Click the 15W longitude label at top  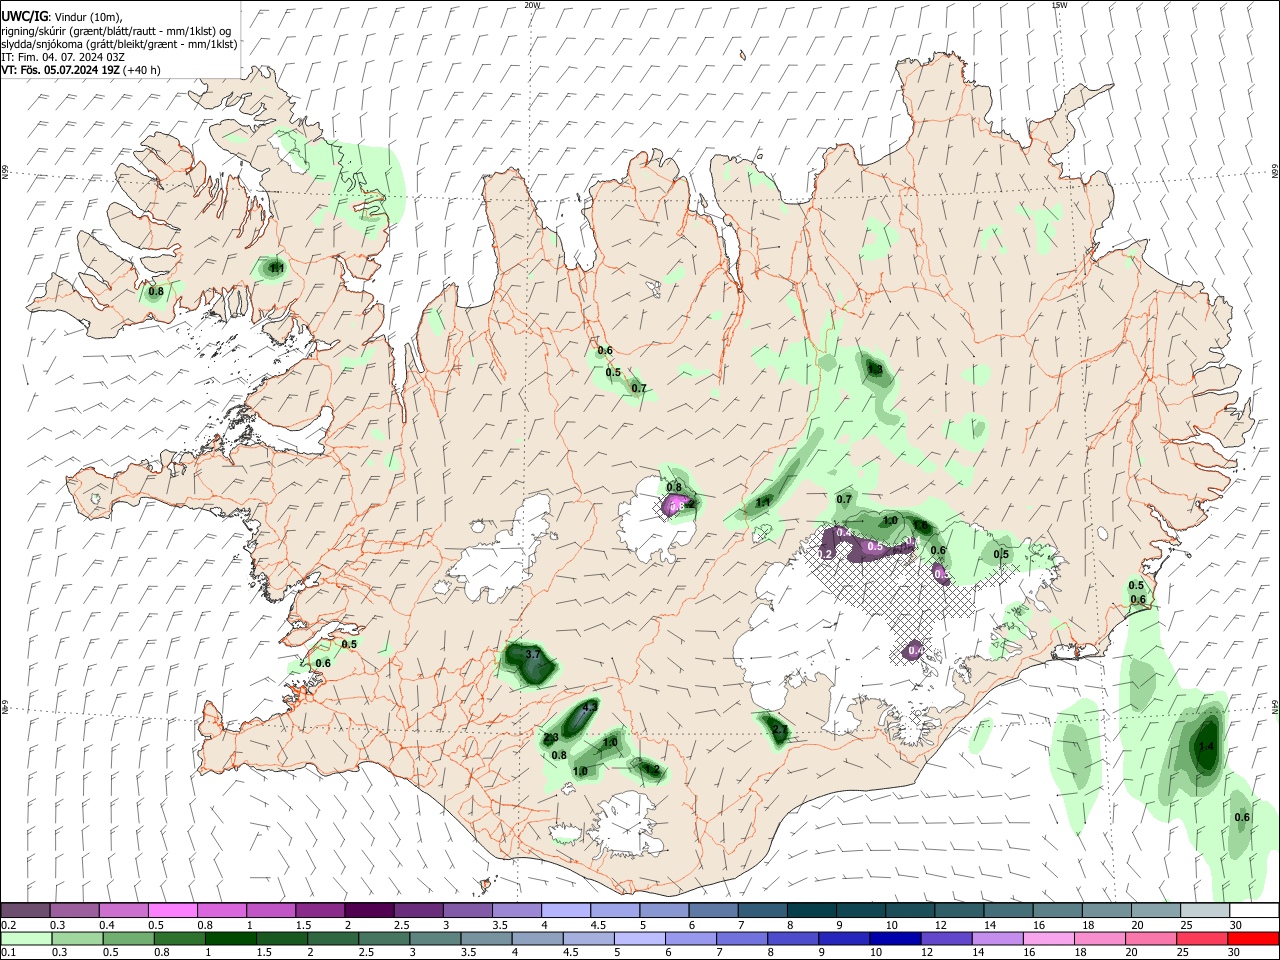pyautogui.click(x=1060, y=5)
